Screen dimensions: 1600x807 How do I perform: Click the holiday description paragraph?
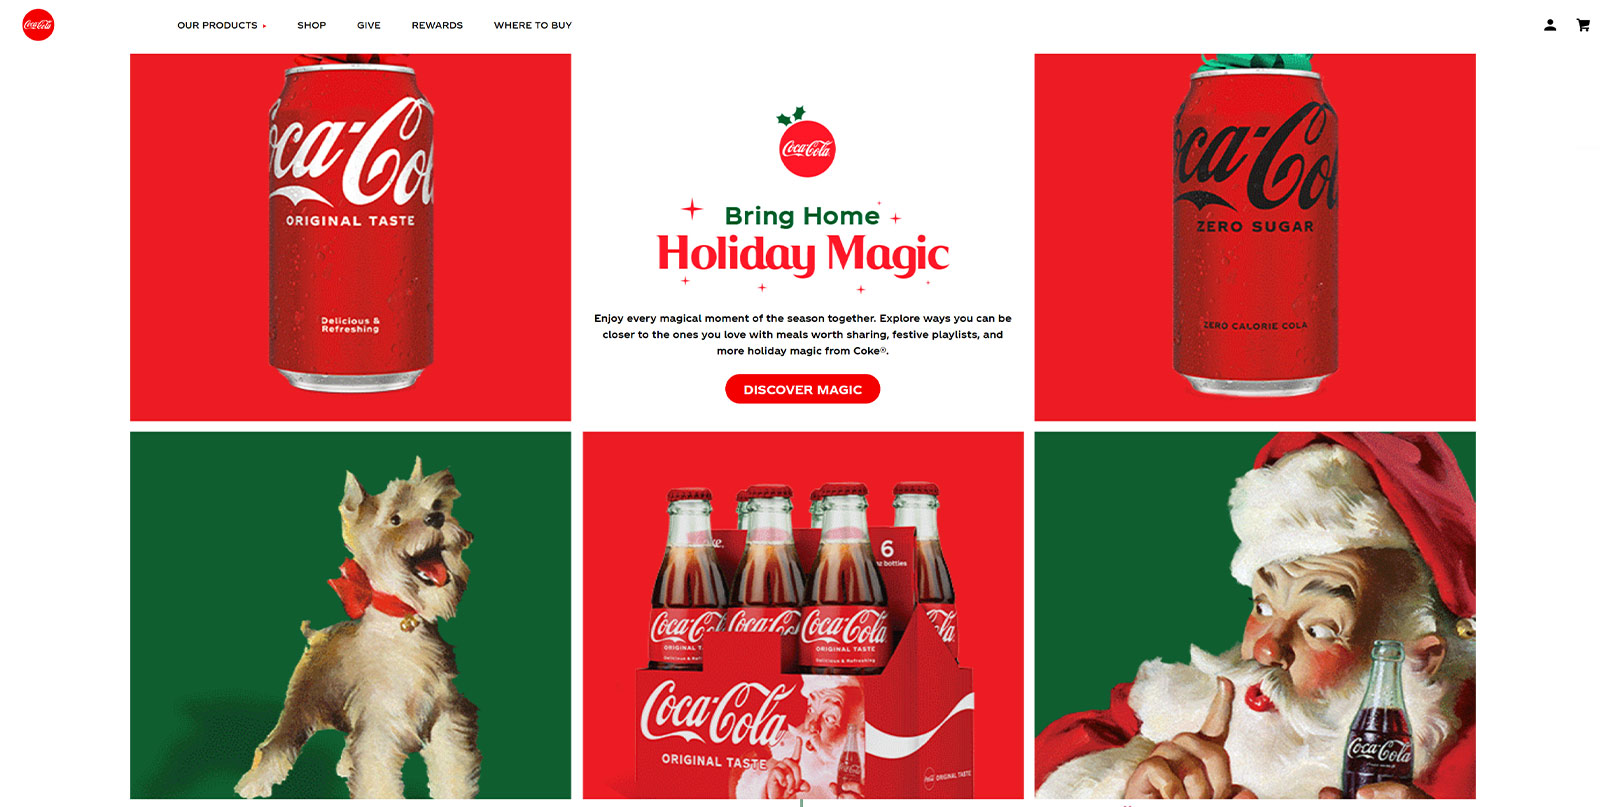click(803, 334)
